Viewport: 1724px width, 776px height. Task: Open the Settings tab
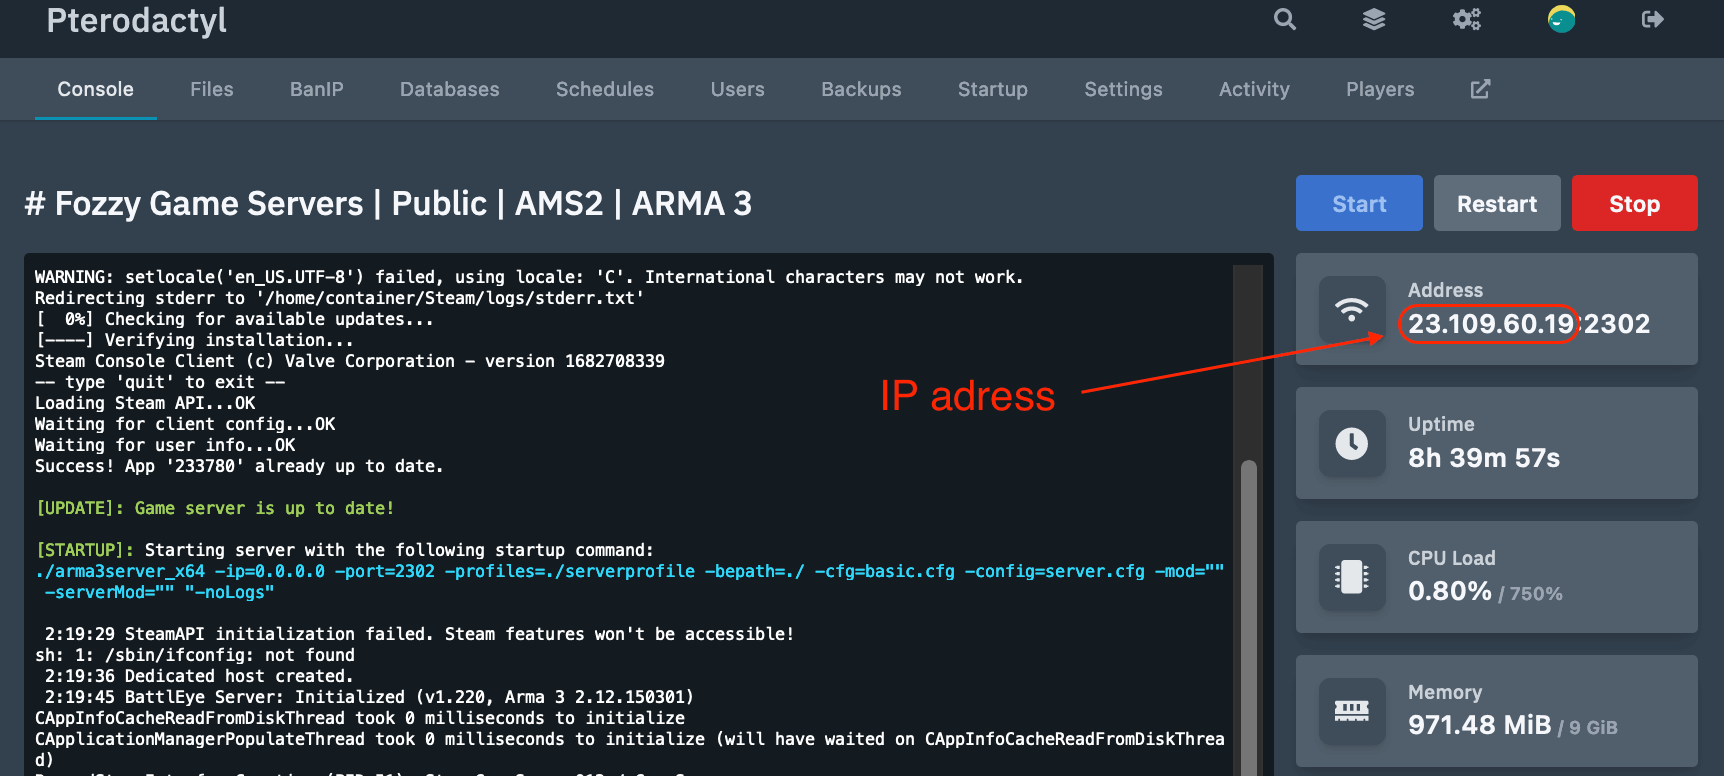(1124, 89)
